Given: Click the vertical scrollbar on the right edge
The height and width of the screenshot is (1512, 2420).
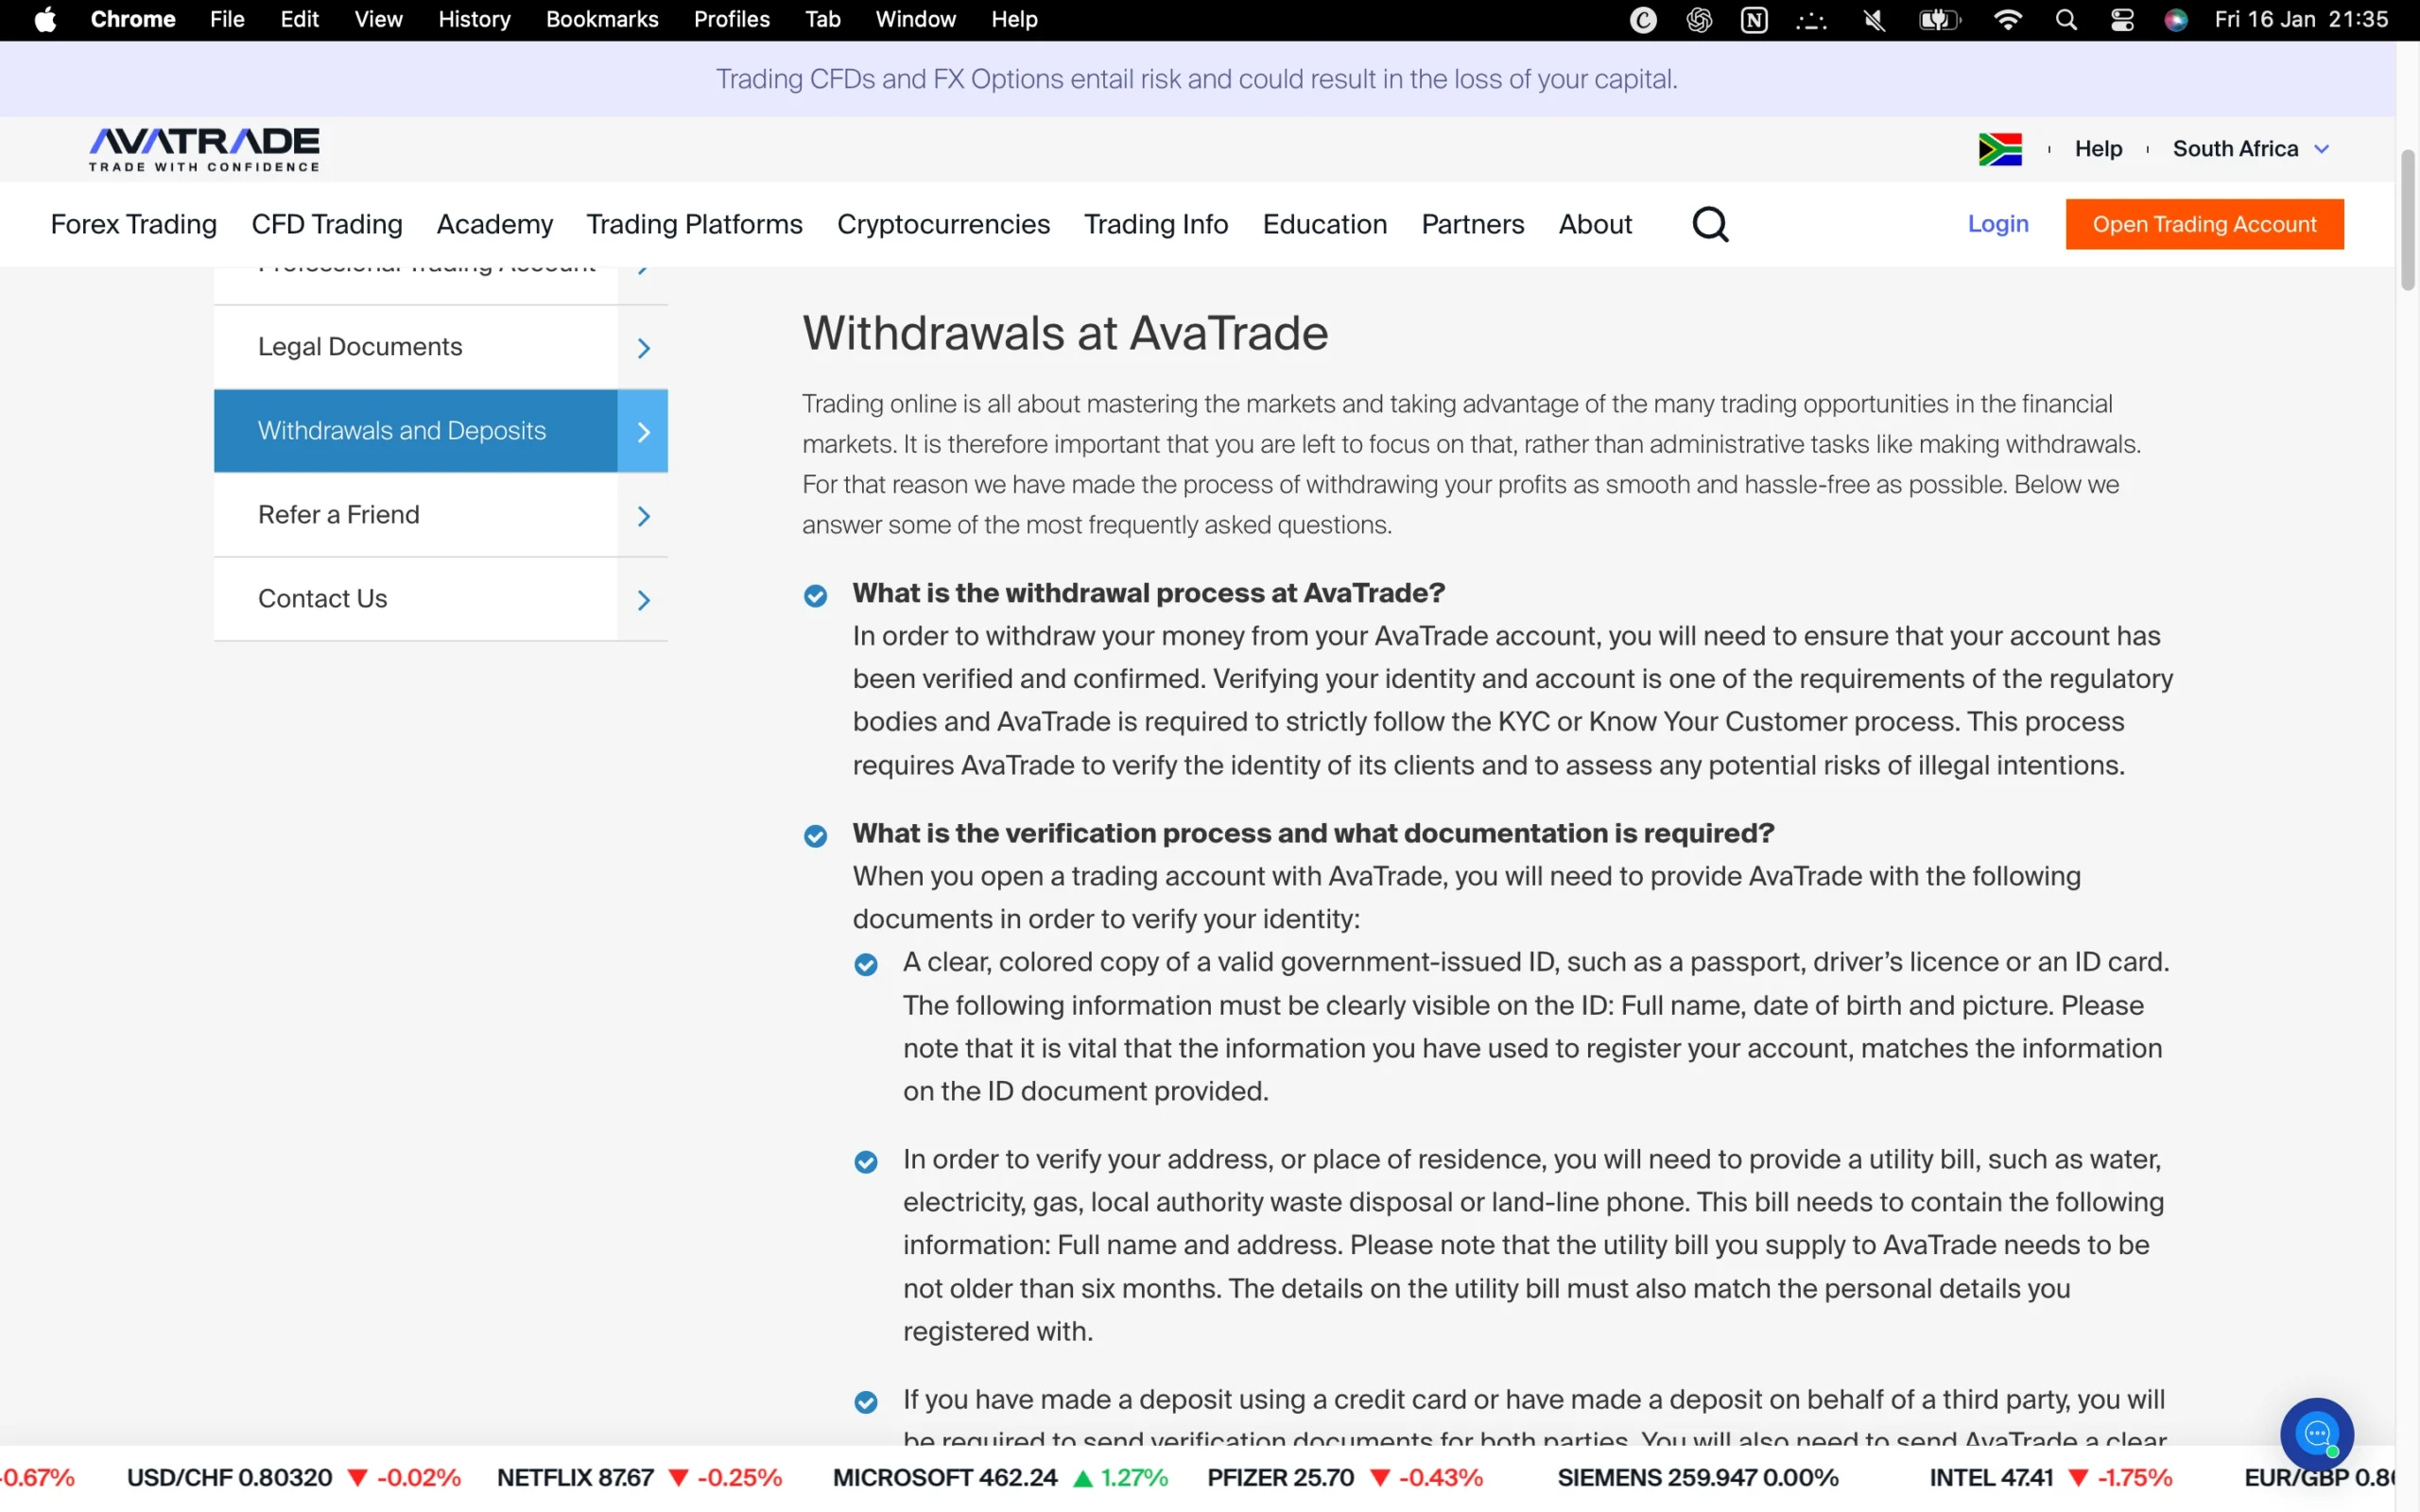Looking at the screenshot, I should coord(2407,220).
